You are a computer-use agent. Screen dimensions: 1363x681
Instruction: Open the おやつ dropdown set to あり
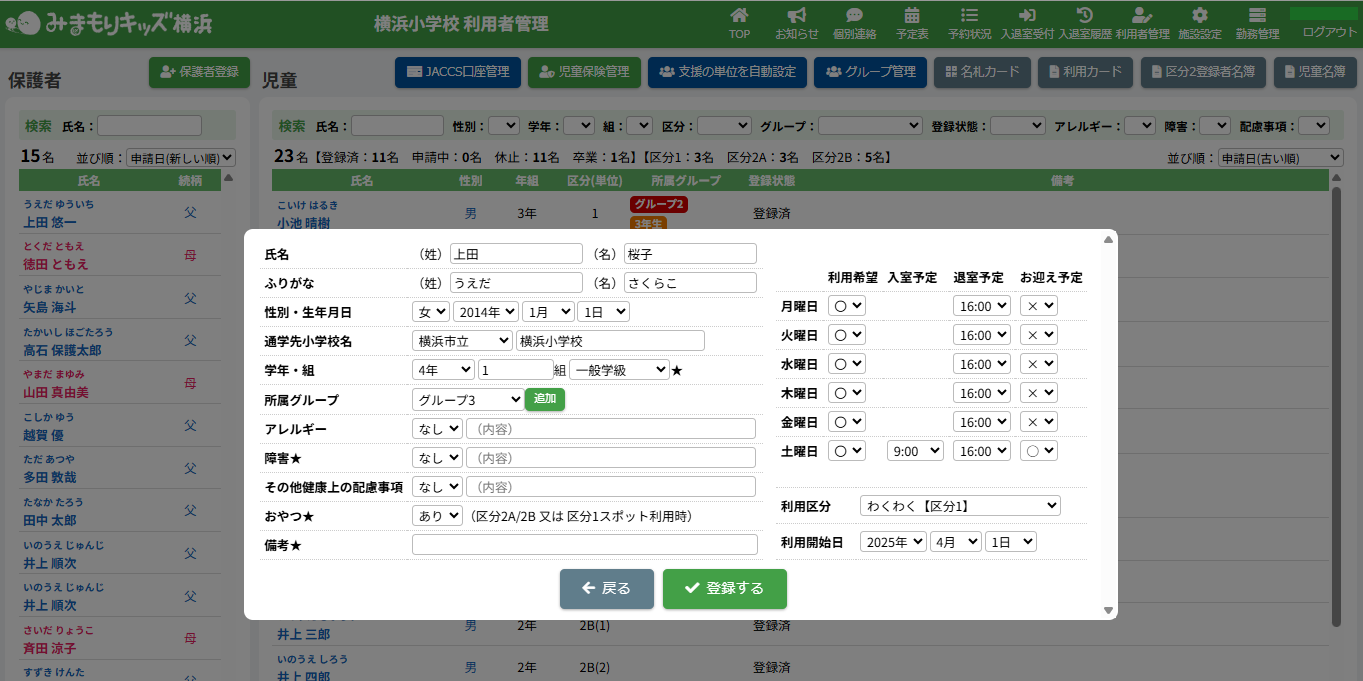point(437,516)
